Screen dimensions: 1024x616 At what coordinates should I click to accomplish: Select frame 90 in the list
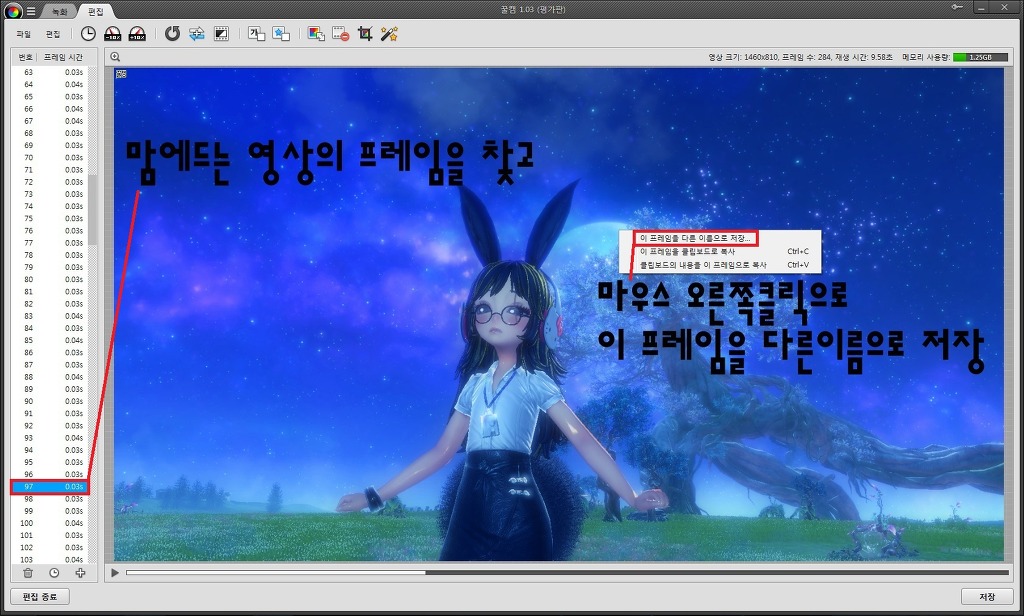click(x=50, y=402)
